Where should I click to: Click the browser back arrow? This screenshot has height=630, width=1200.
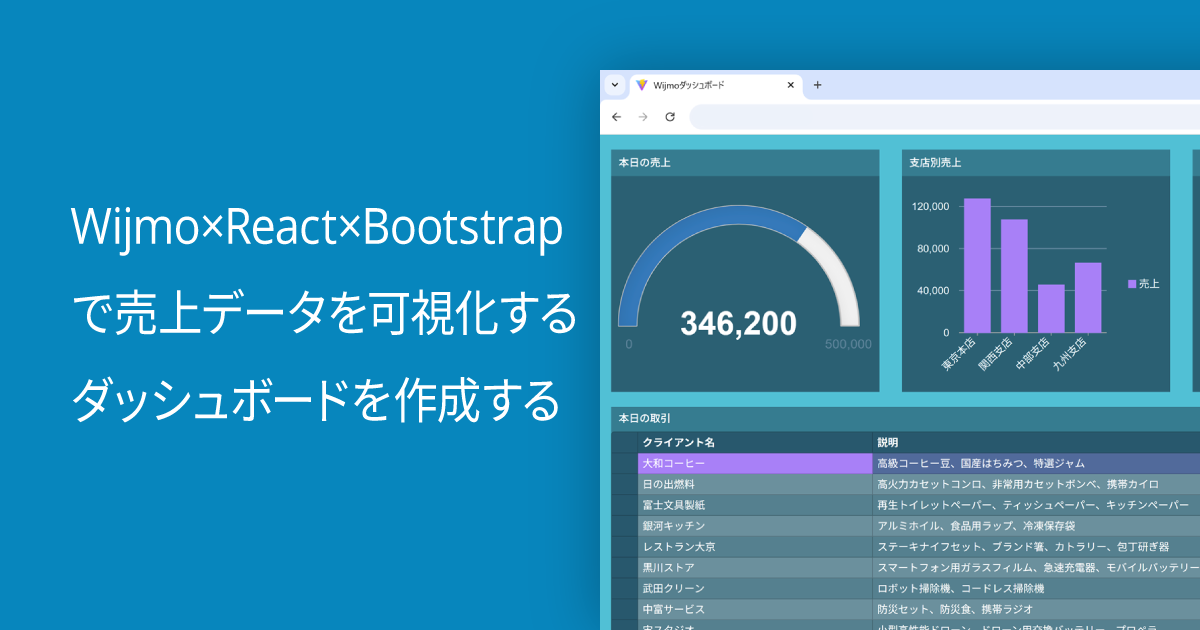[616, 117]
